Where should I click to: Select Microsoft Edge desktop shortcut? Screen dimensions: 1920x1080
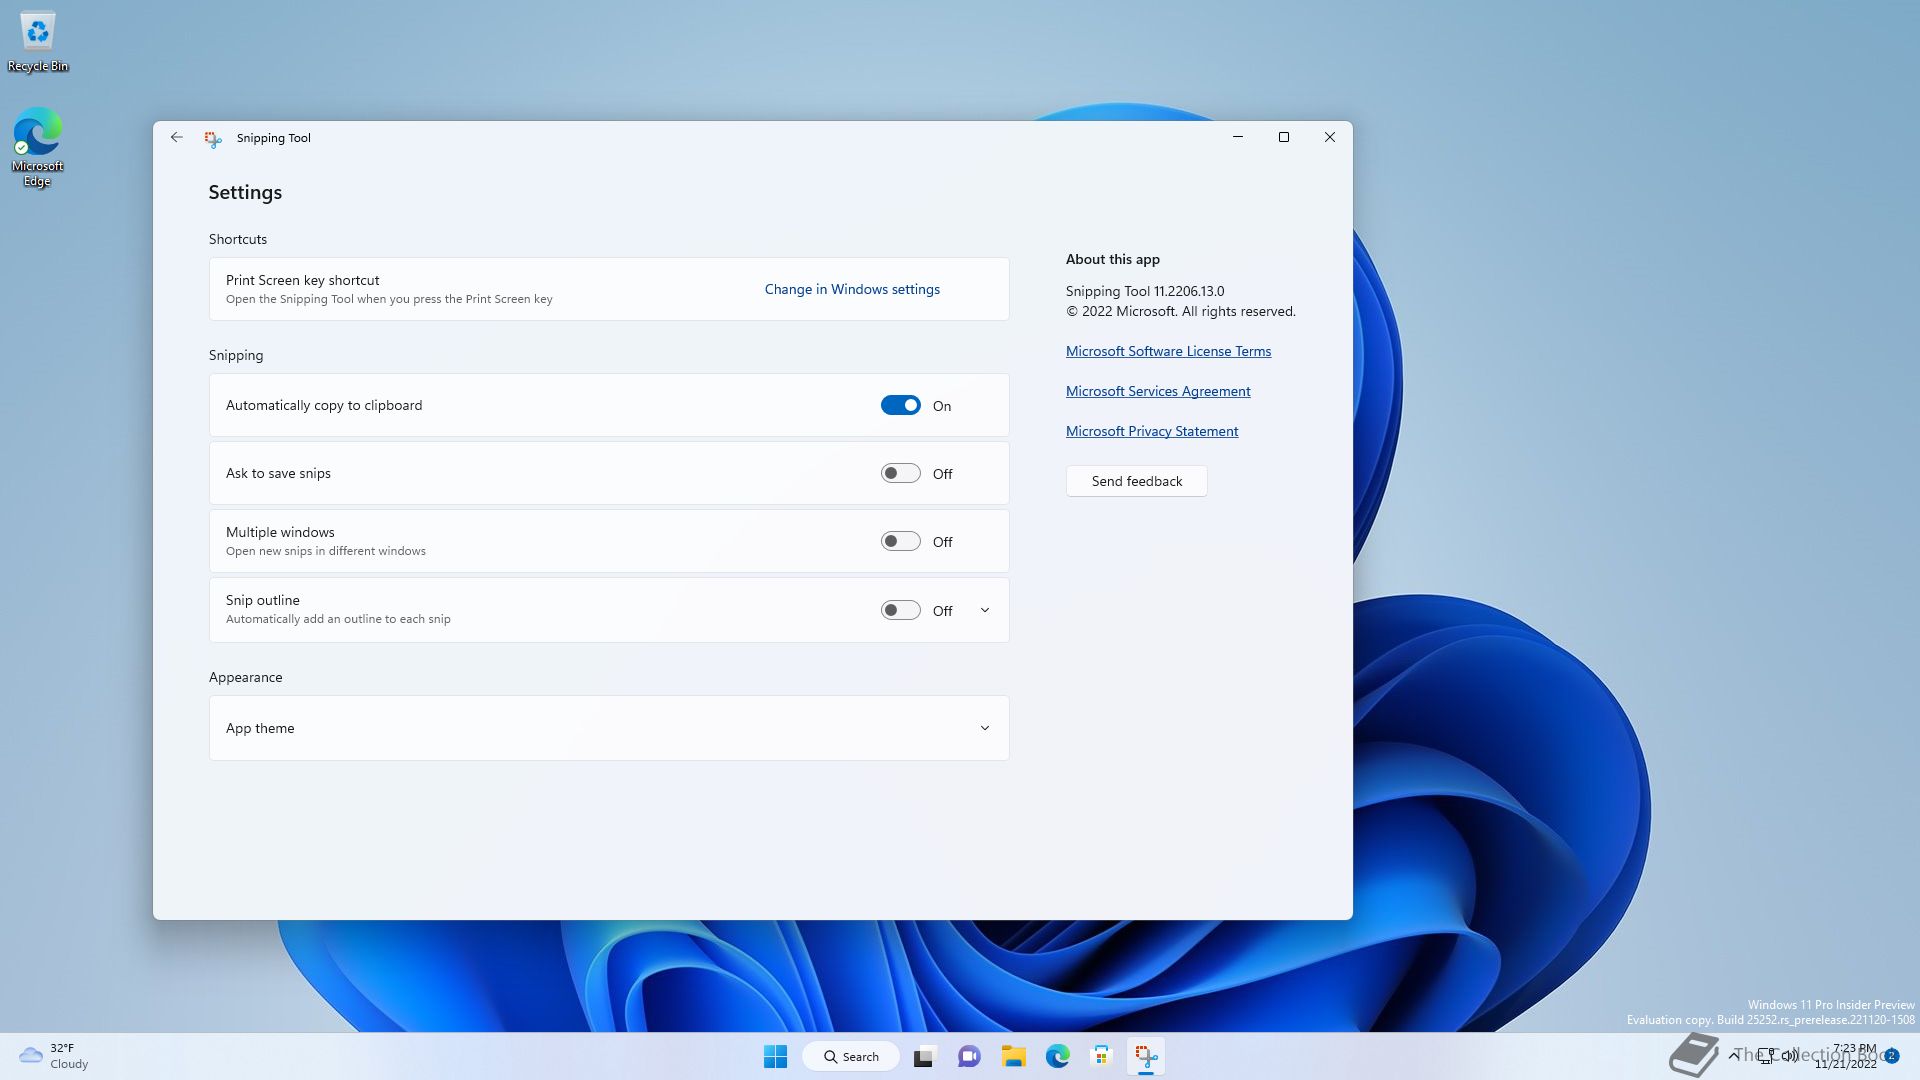click(38, 148)
